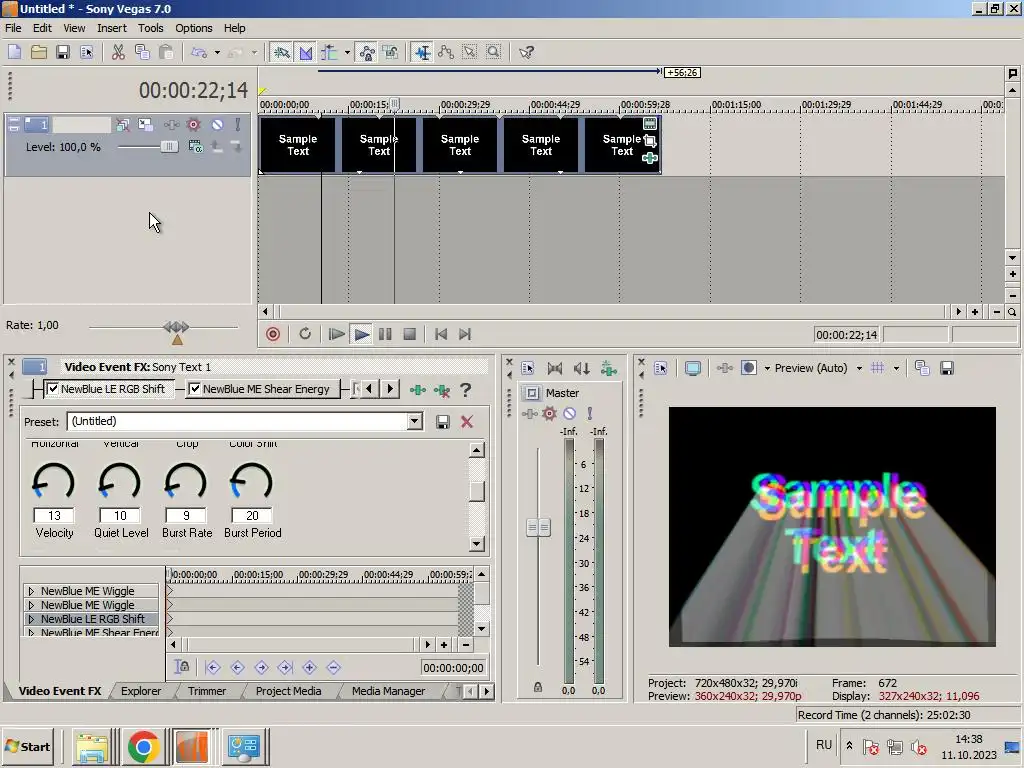Select the Normal Edit tool
The width and height of the screenshot is (1024, 768).
tap(423, 52)
